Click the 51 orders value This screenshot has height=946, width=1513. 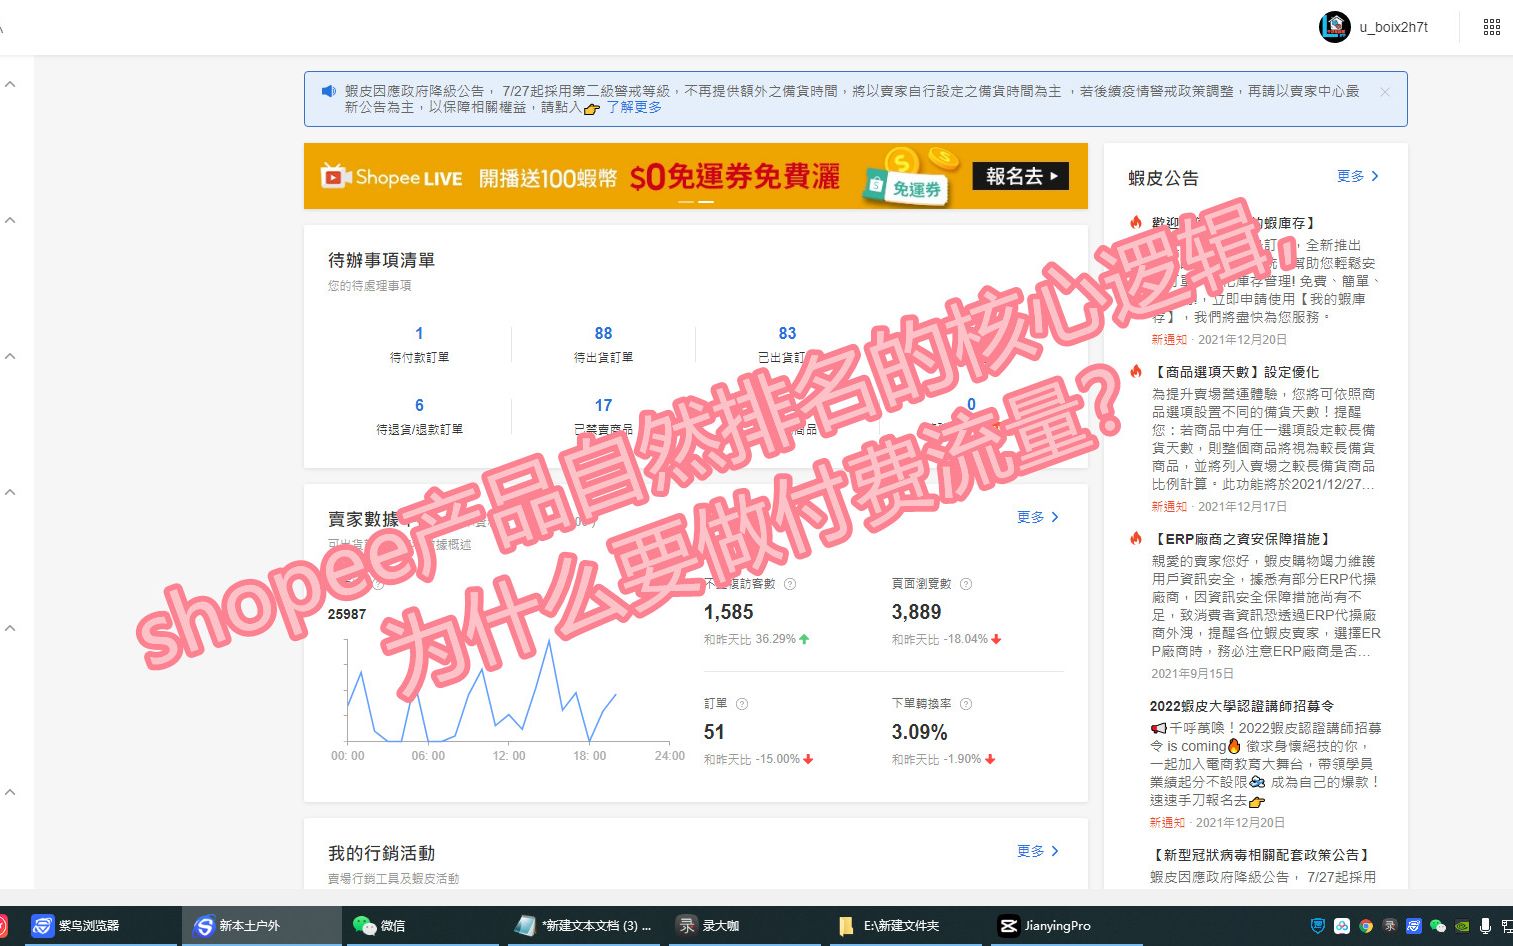(714, 732)
